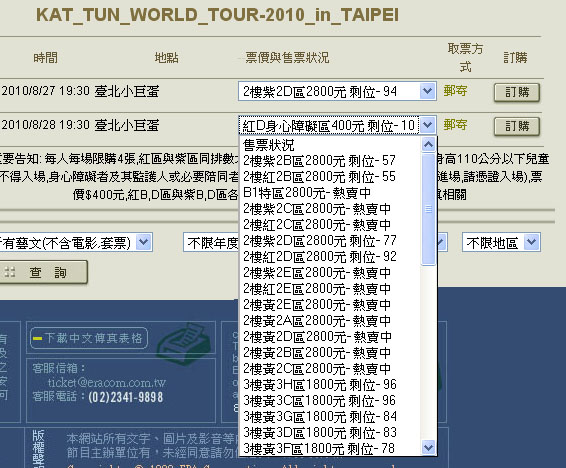The height and width of the screenshot is (468, 566).
Task: Select 3樓黃3D區1800元 剩位-83 option
Action: pos(330,432)
